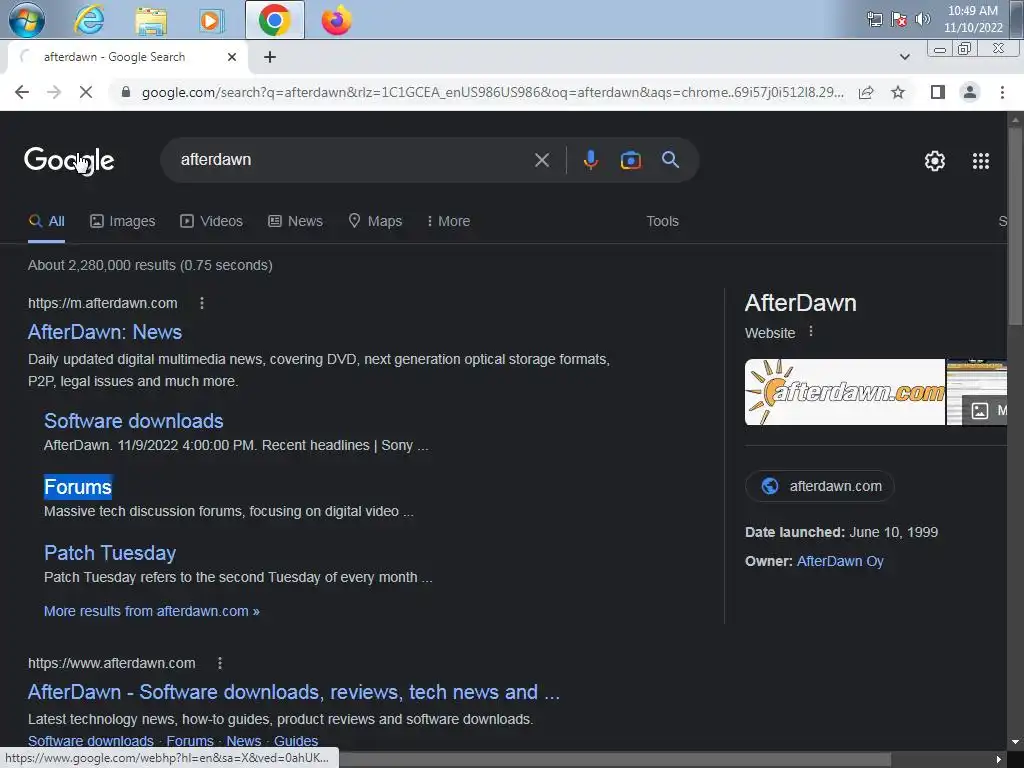The height and width of the screenshot is (768, 1024).
Task: Open Windows Explorer folder icon in taskbar
Action: tap(151, 20)
